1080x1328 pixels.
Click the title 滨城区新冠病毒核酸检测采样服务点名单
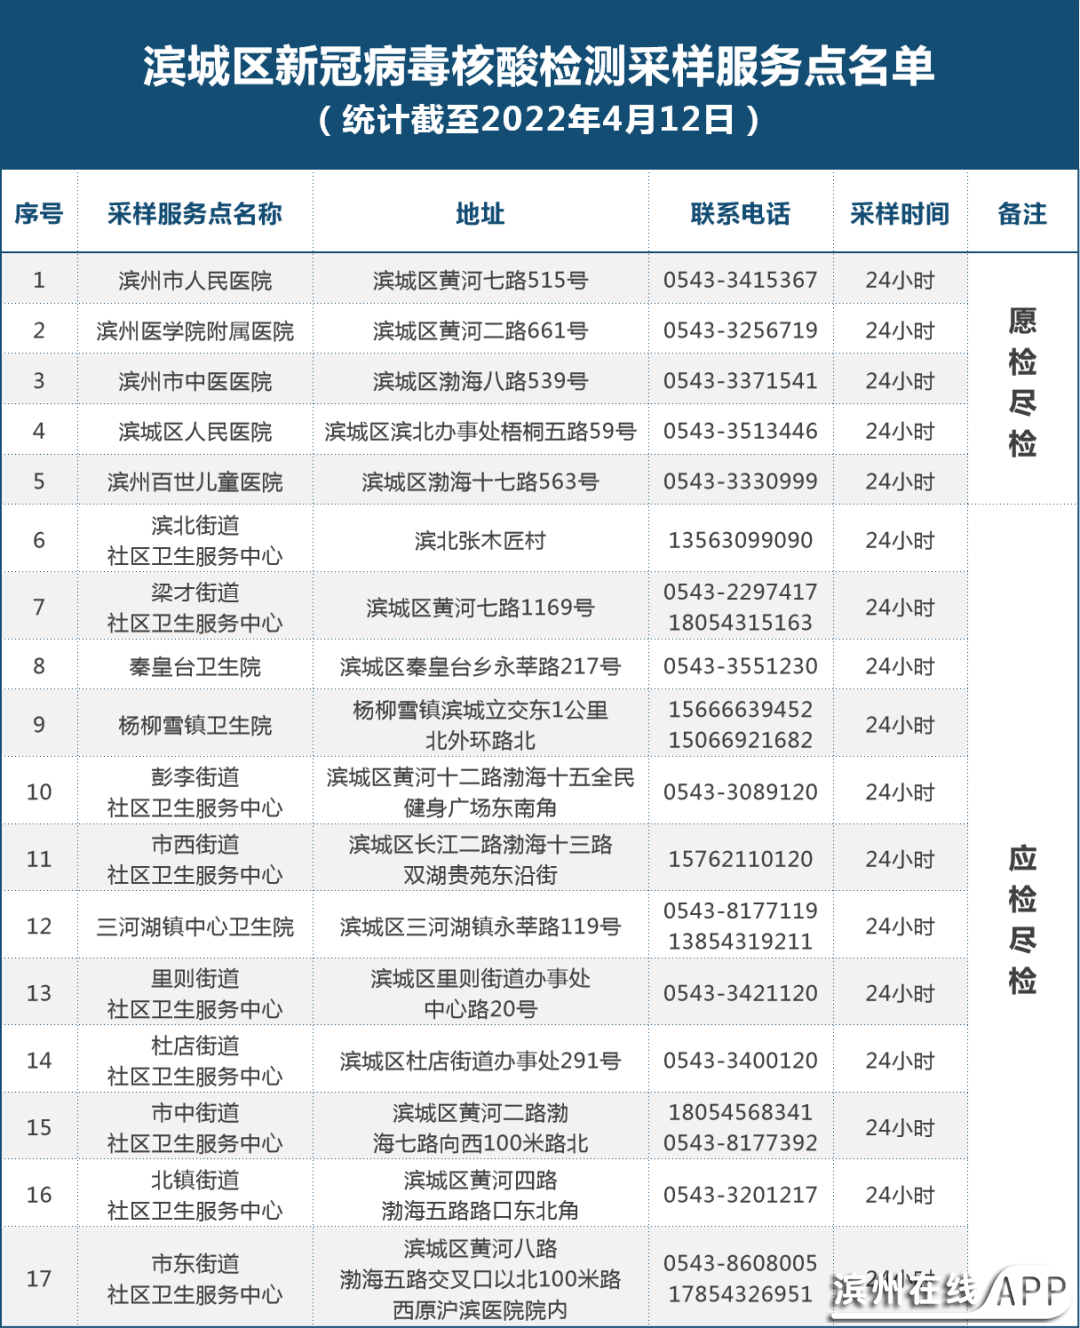(539, 67)
